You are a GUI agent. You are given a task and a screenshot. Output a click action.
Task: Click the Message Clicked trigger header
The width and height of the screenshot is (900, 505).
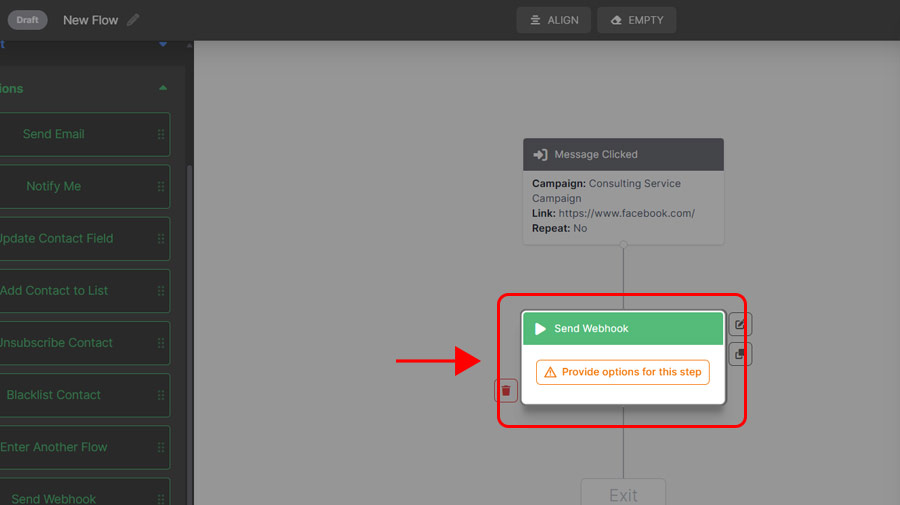tap(623, 155)
